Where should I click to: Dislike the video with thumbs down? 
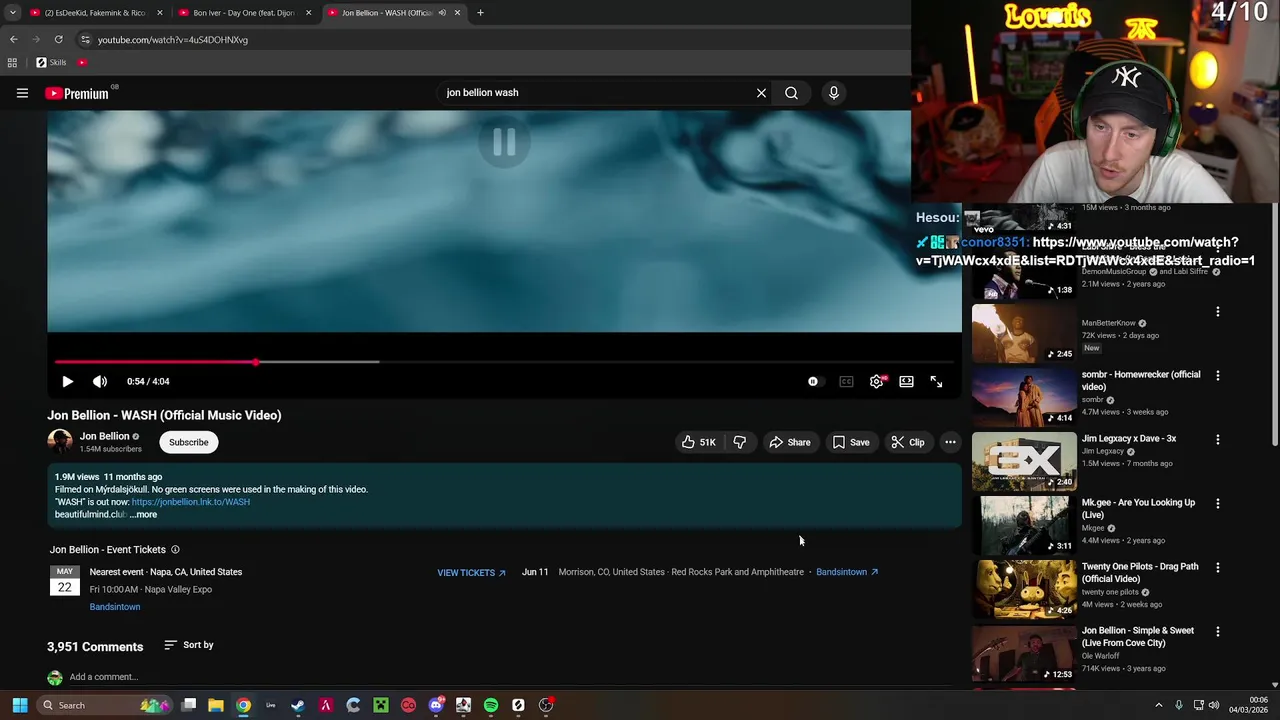point(740,442)
